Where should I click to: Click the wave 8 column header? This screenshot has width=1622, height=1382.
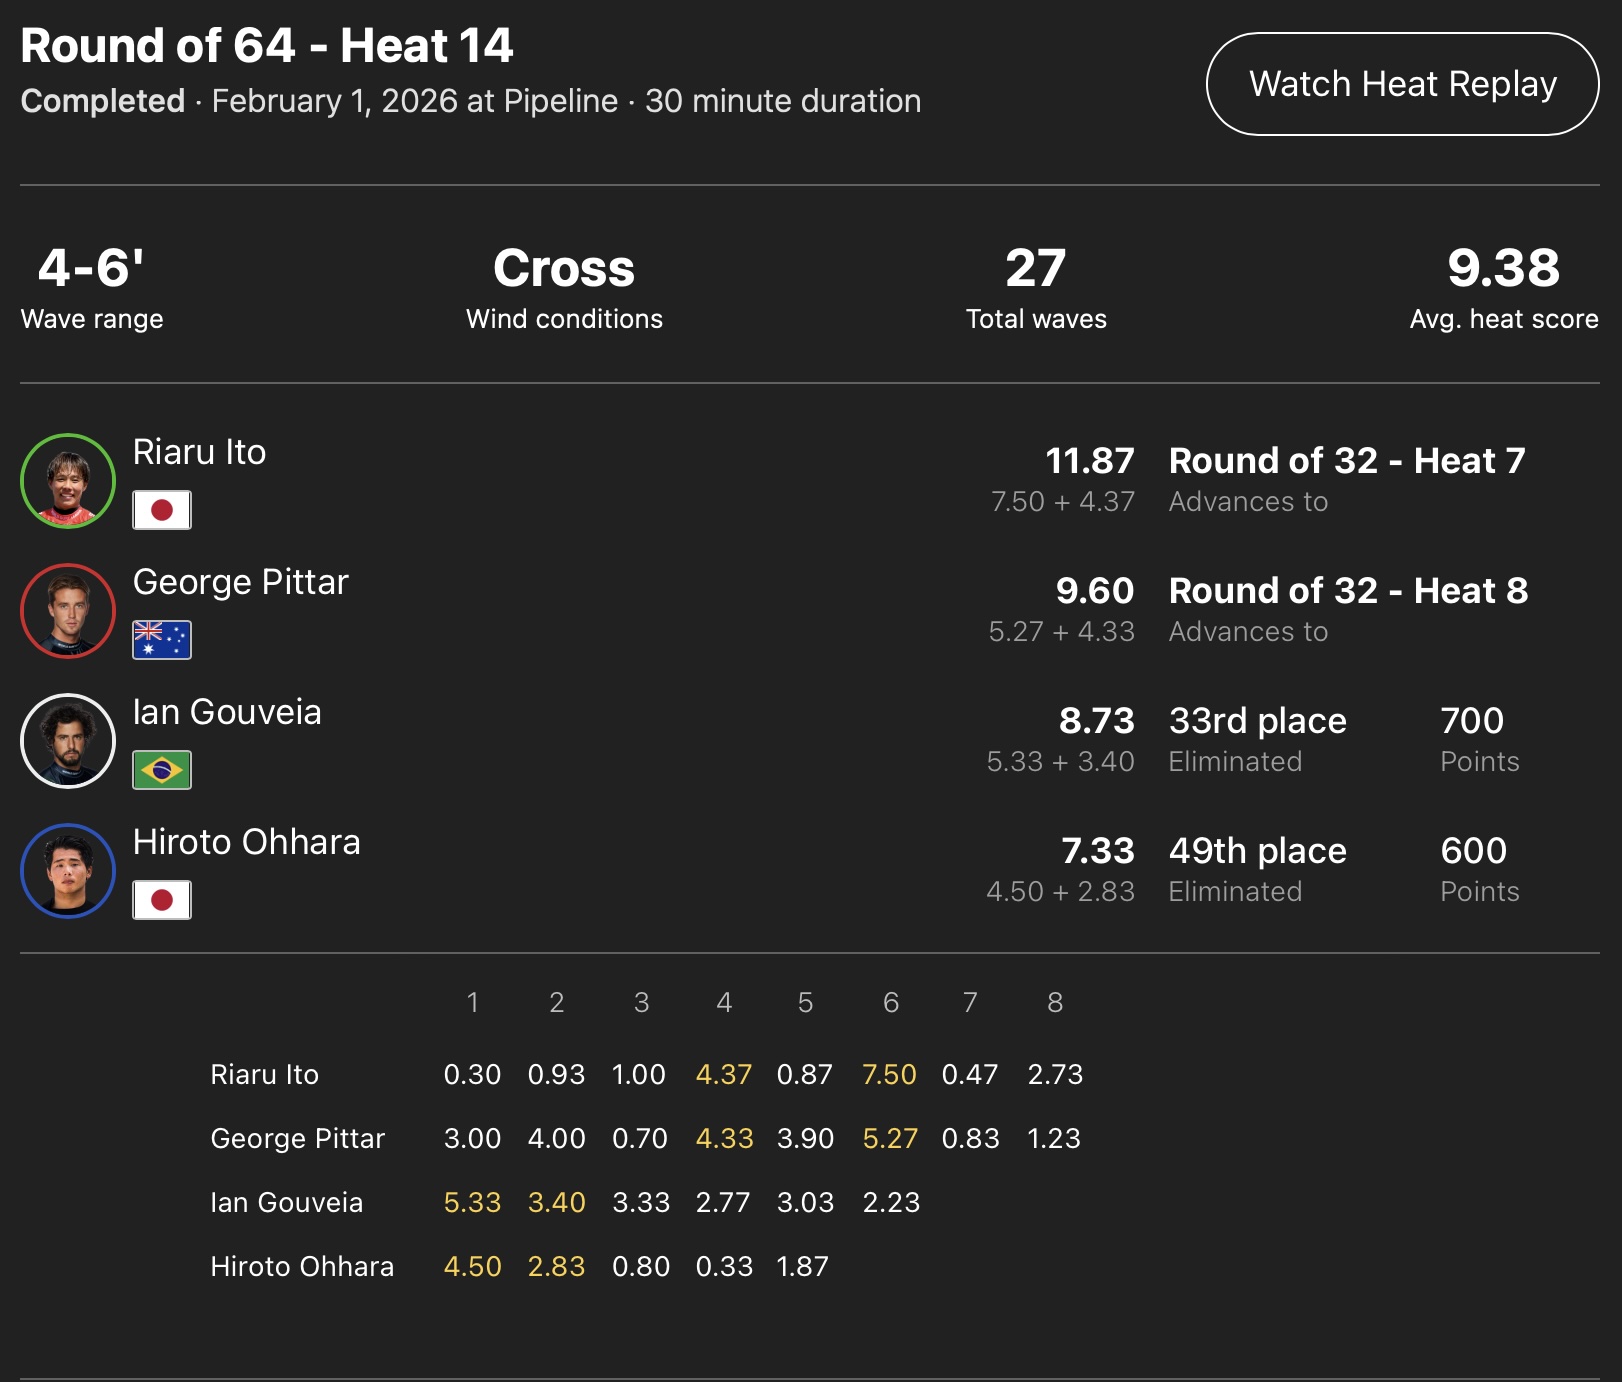pos(1055,1002)
